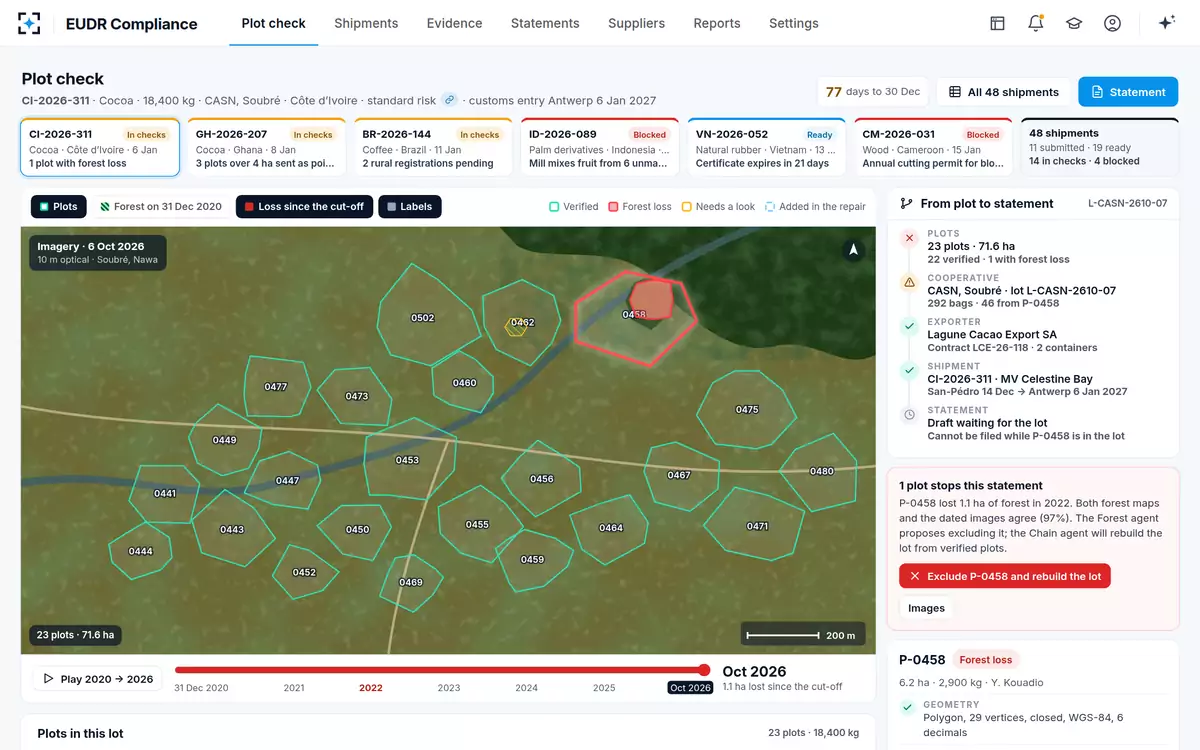Click the Needs a look legend entry
The height and width of the screenshot is (750, 1200).
pos(718,207)
